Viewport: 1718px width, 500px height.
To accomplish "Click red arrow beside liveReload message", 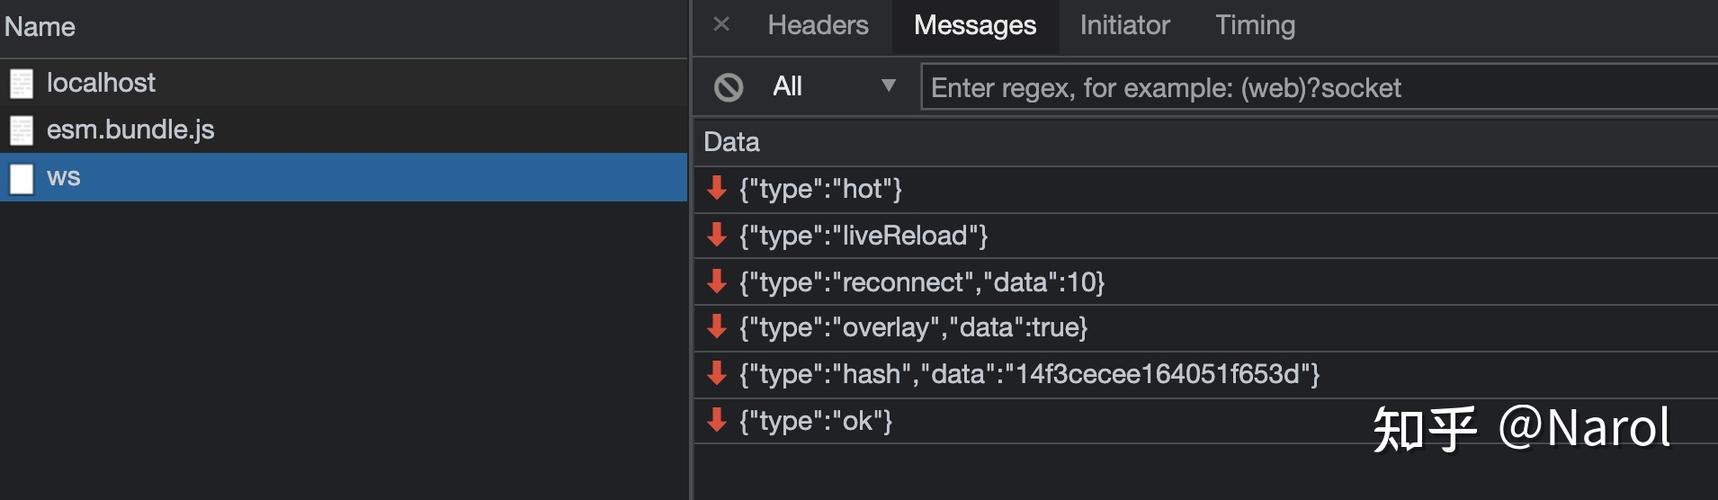I will click(716, 235).
